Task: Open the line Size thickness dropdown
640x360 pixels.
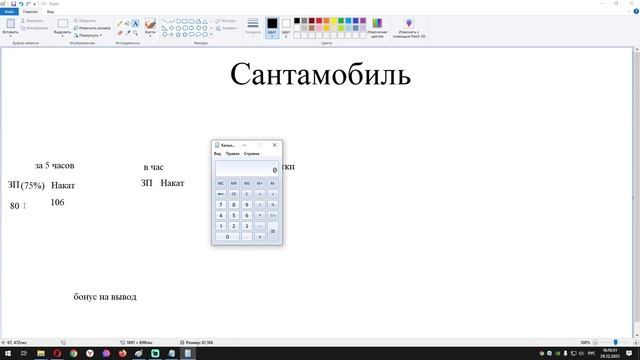Action: [x=253, y=27]
